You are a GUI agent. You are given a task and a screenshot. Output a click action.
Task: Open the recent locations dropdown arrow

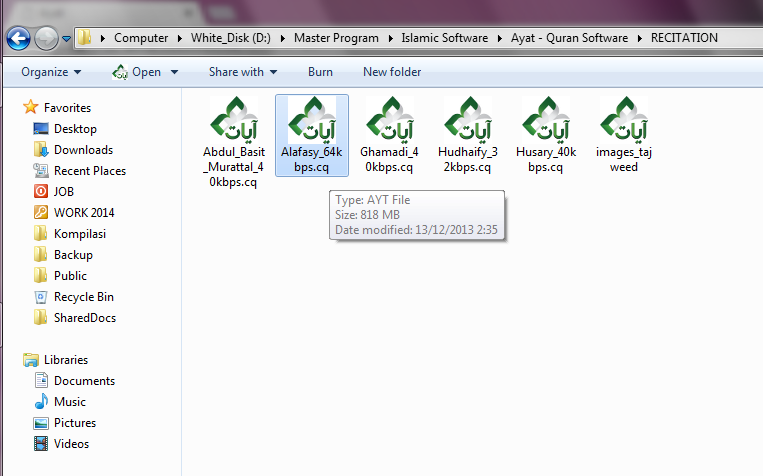66,38
